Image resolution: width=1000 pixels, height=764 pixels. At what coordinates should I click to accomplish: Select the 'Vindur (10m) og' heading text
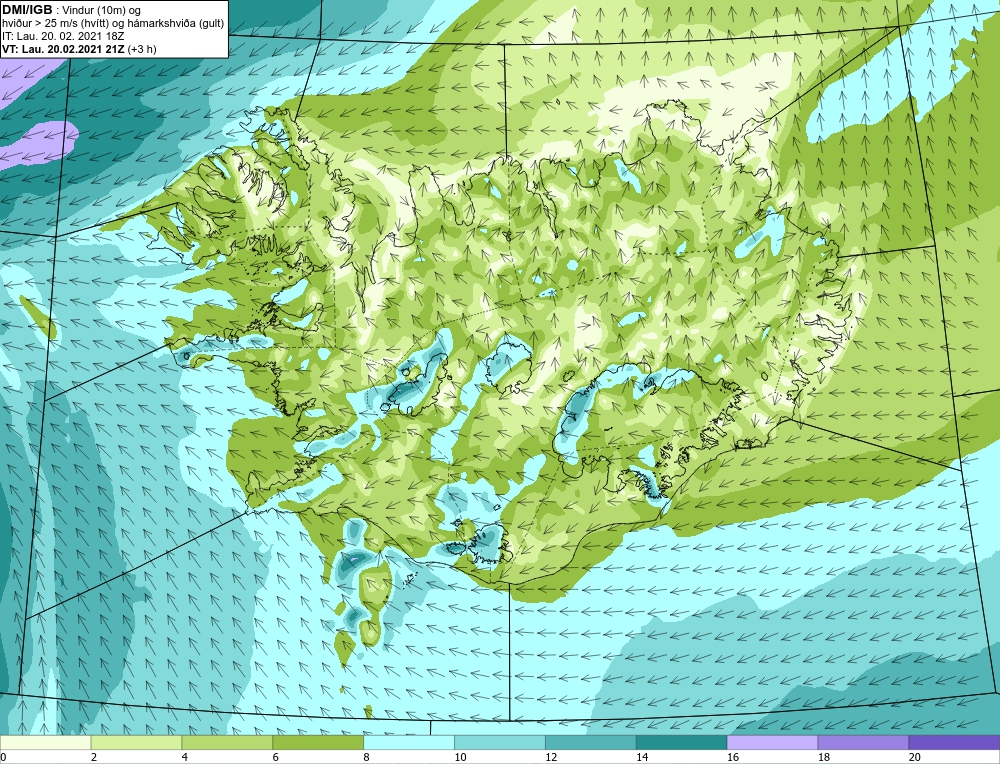(x=101, y=11)
